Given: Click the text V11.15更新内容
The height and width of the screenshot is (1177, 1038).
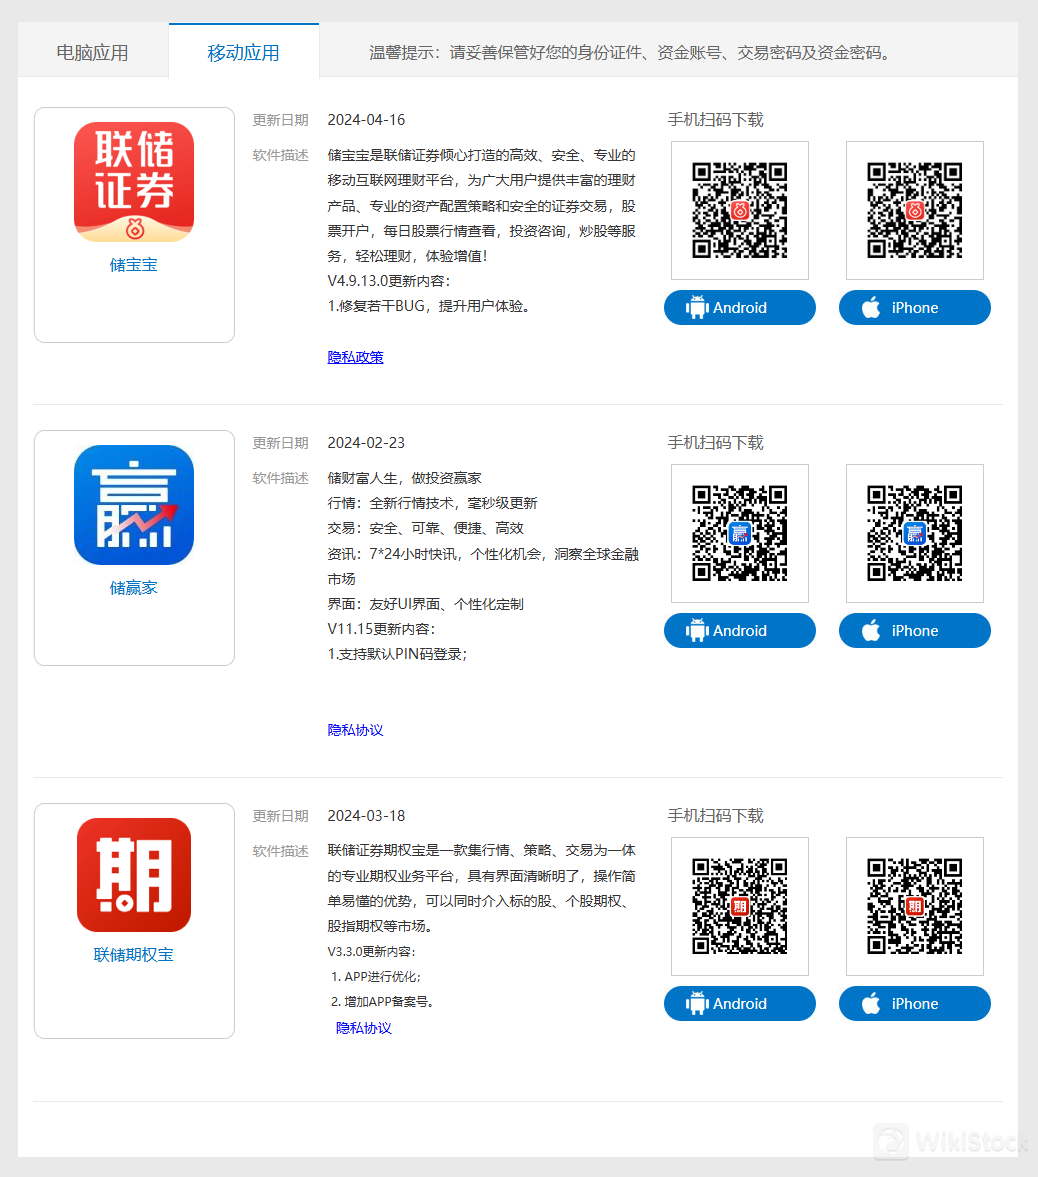Looking at the screenshot, I should tap(381, 629).
